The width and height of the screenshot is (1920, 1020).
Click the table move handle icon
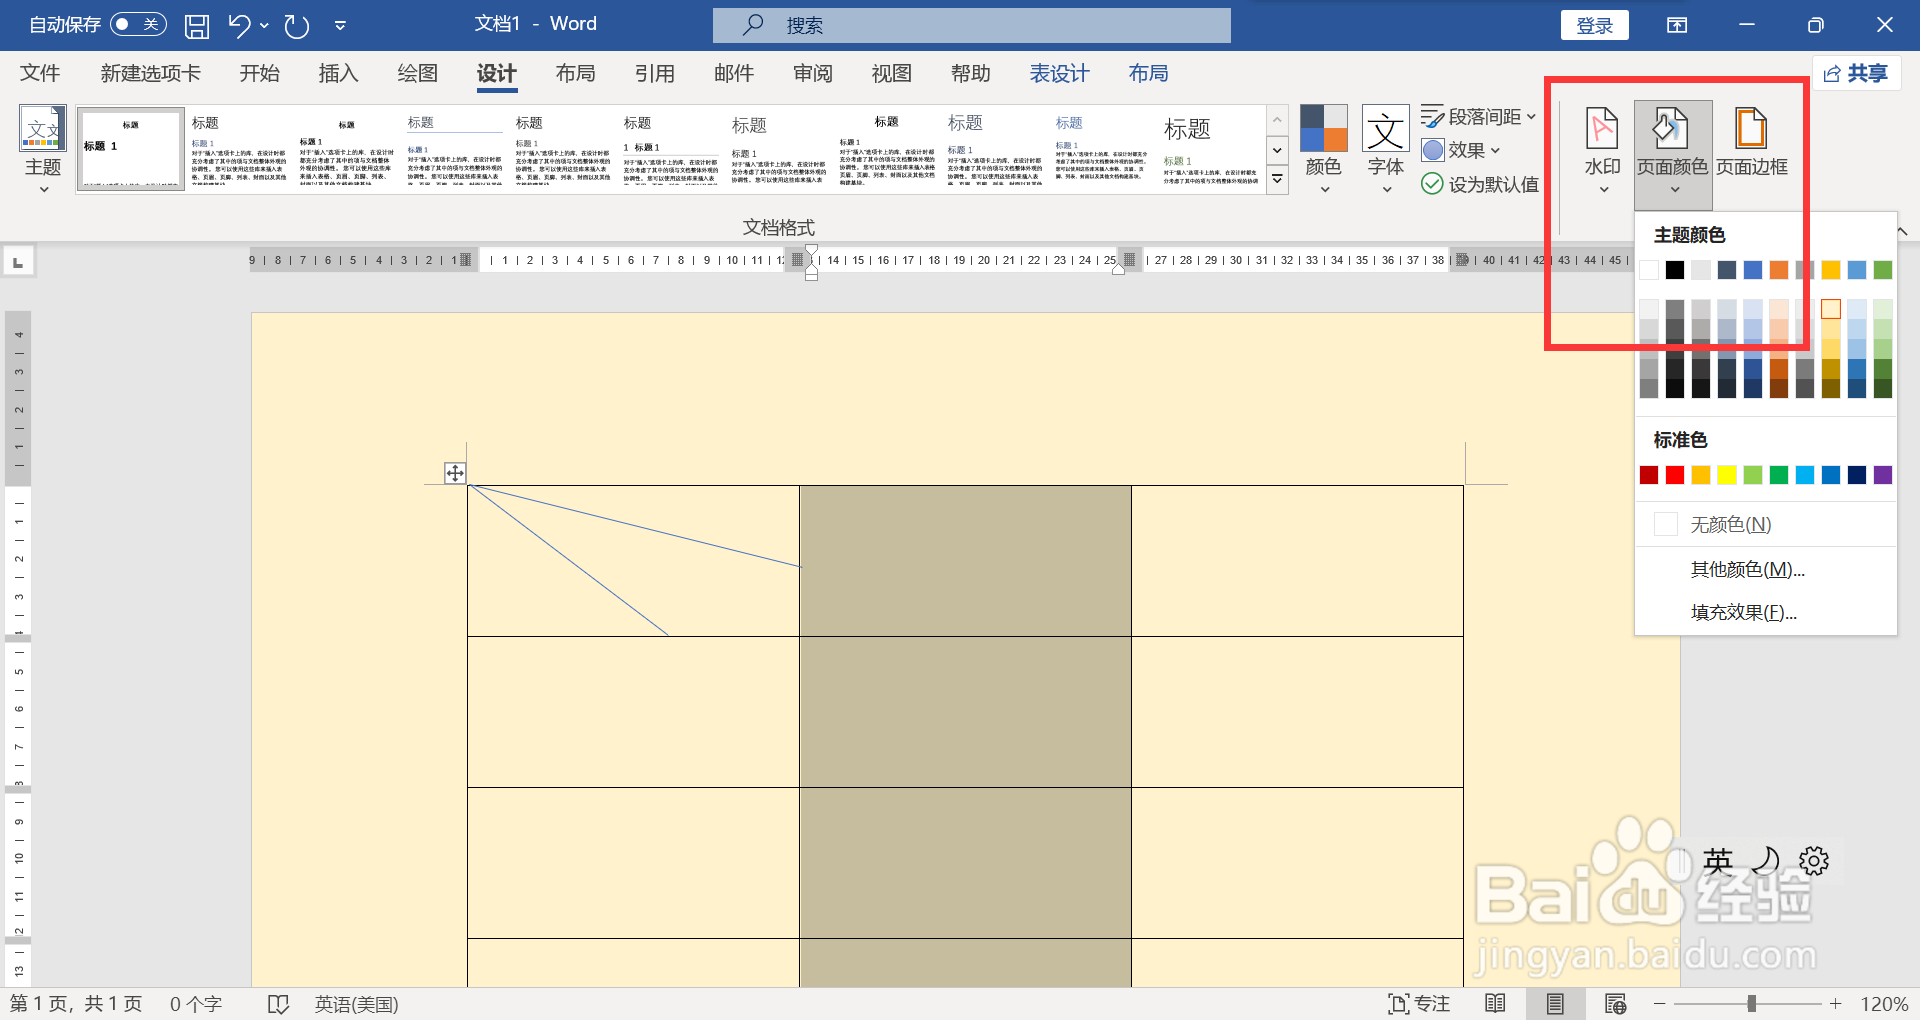pos(455,473)
